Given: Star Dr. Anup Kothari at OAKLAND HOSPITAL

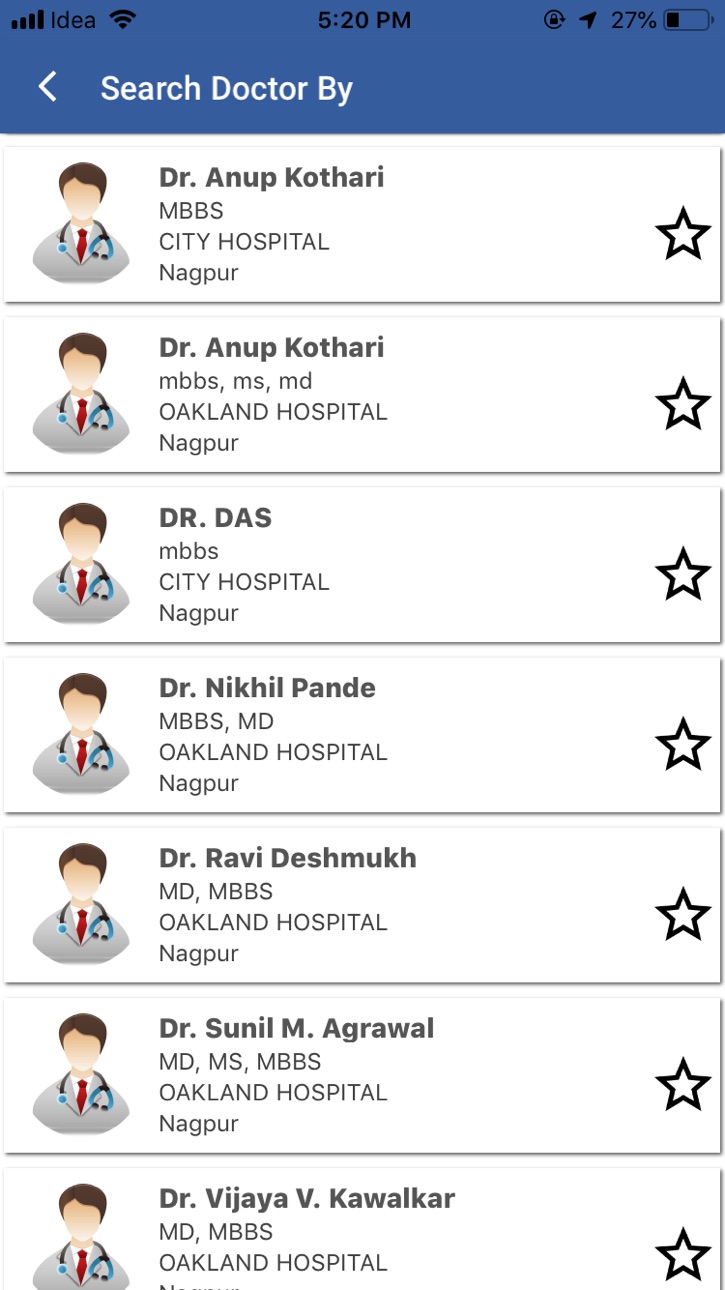Looking at the screenshot, I should [x=683, y=404].
